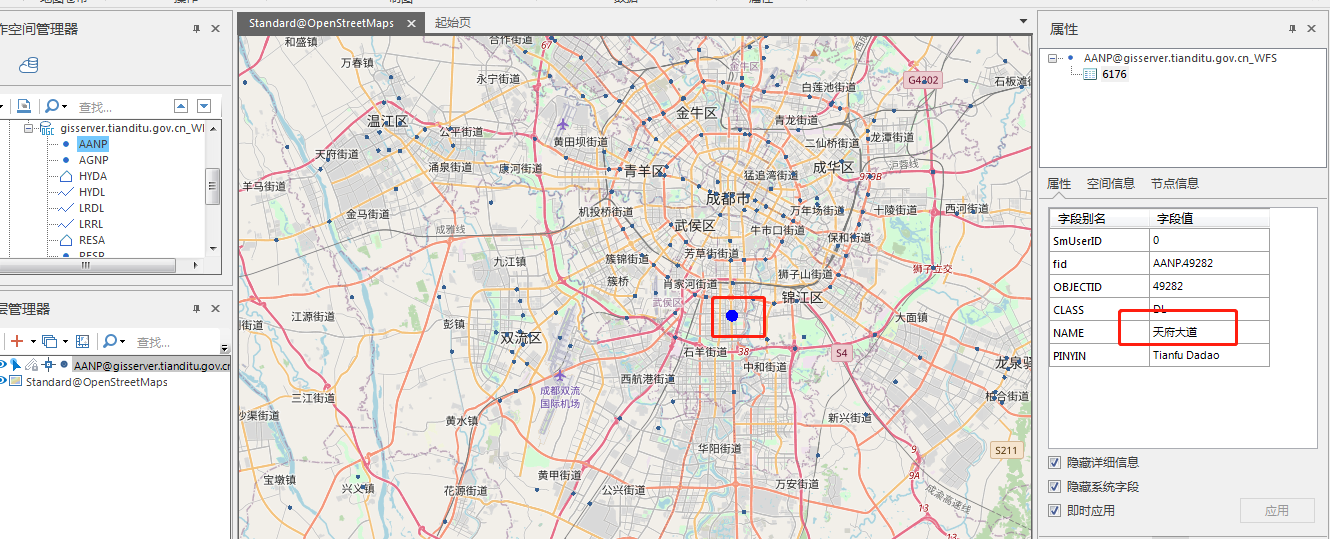
Task: Click the layer snapshot grid icon
Action: 83,341
